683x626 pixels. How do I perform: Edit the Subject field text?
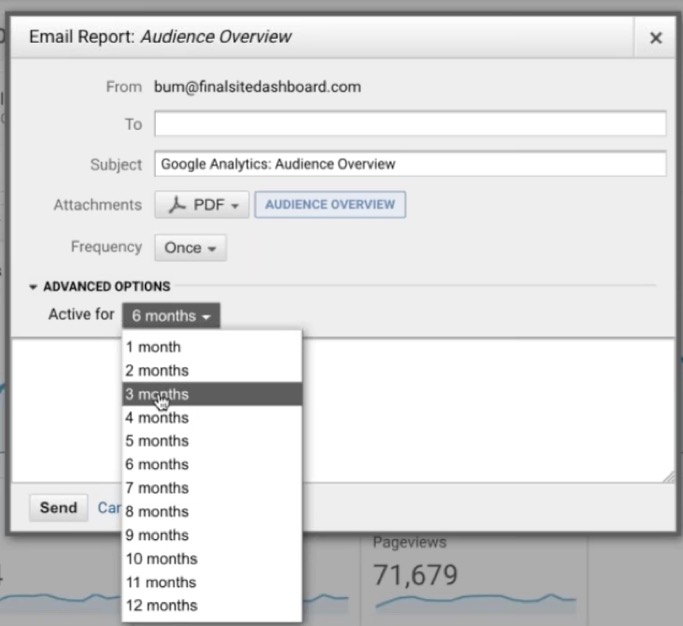pos(410,164)
